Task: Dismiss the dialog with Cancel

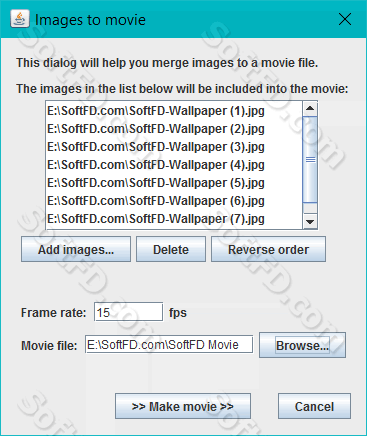Action: point(314,406)
